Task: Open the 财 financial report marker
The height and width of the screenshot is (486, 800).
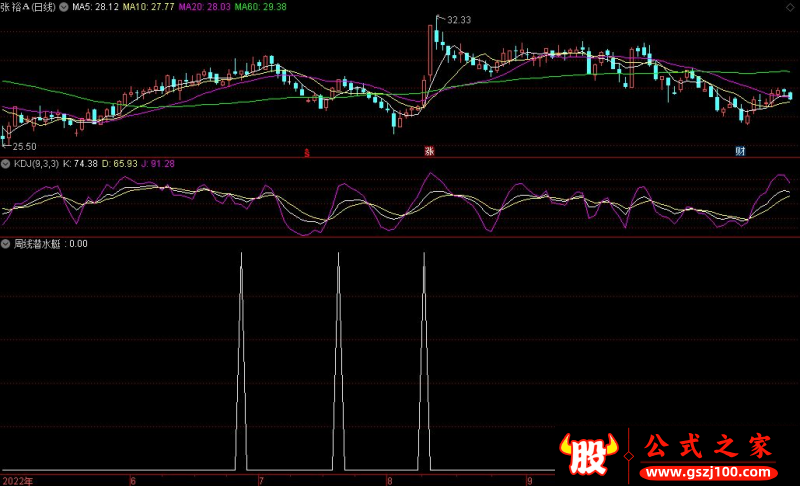Action: [740, 151]
